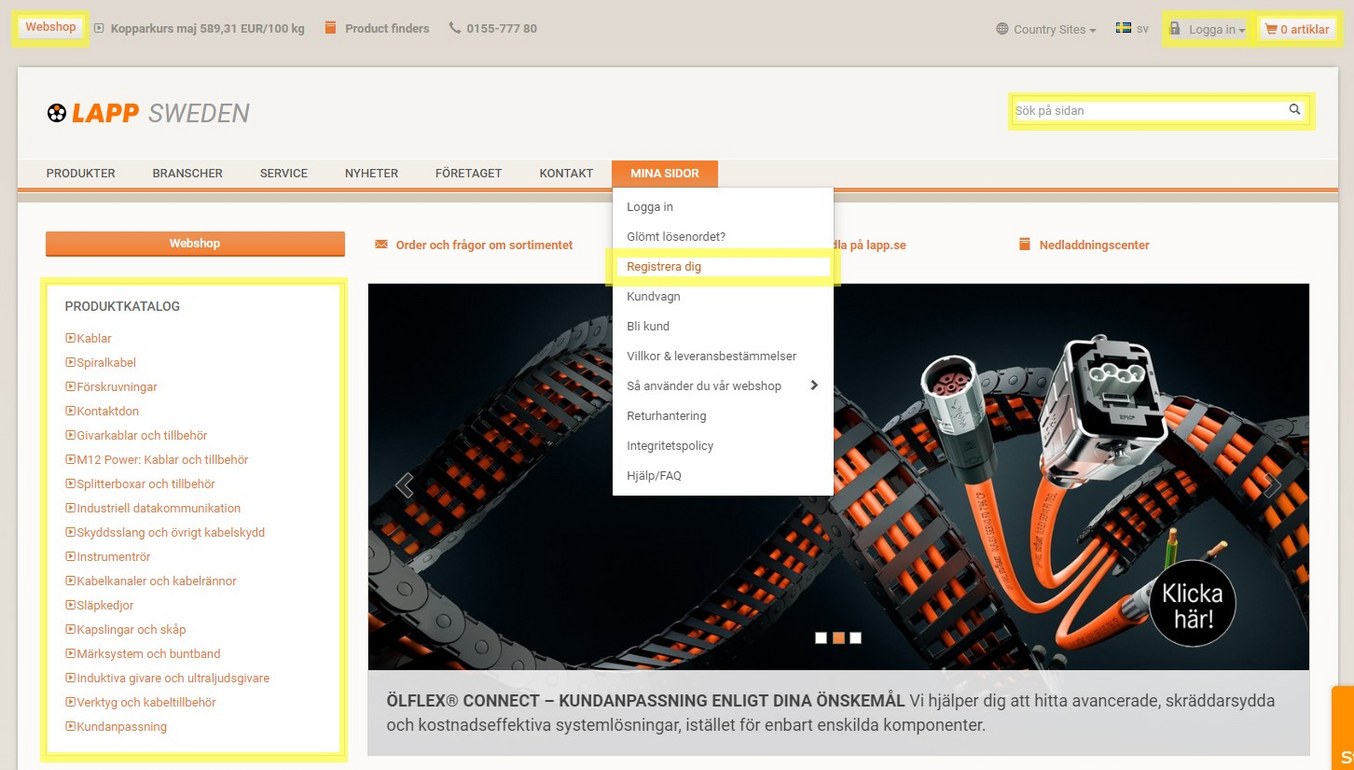This screenshot has width=1354, height=770.
Task: Open Märksystem och buntband category
Action: 148,654
